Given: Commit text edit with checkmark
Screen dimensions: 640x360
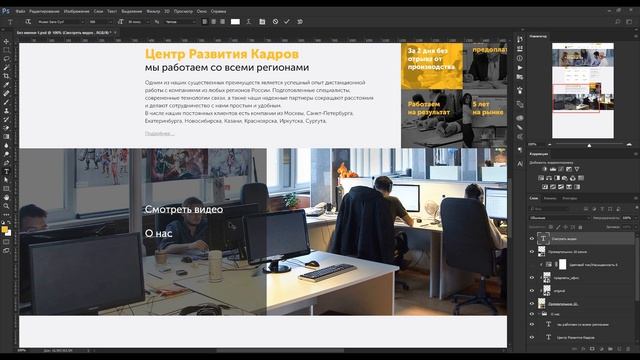Looking at the screenshot, I should pos(287,22).
